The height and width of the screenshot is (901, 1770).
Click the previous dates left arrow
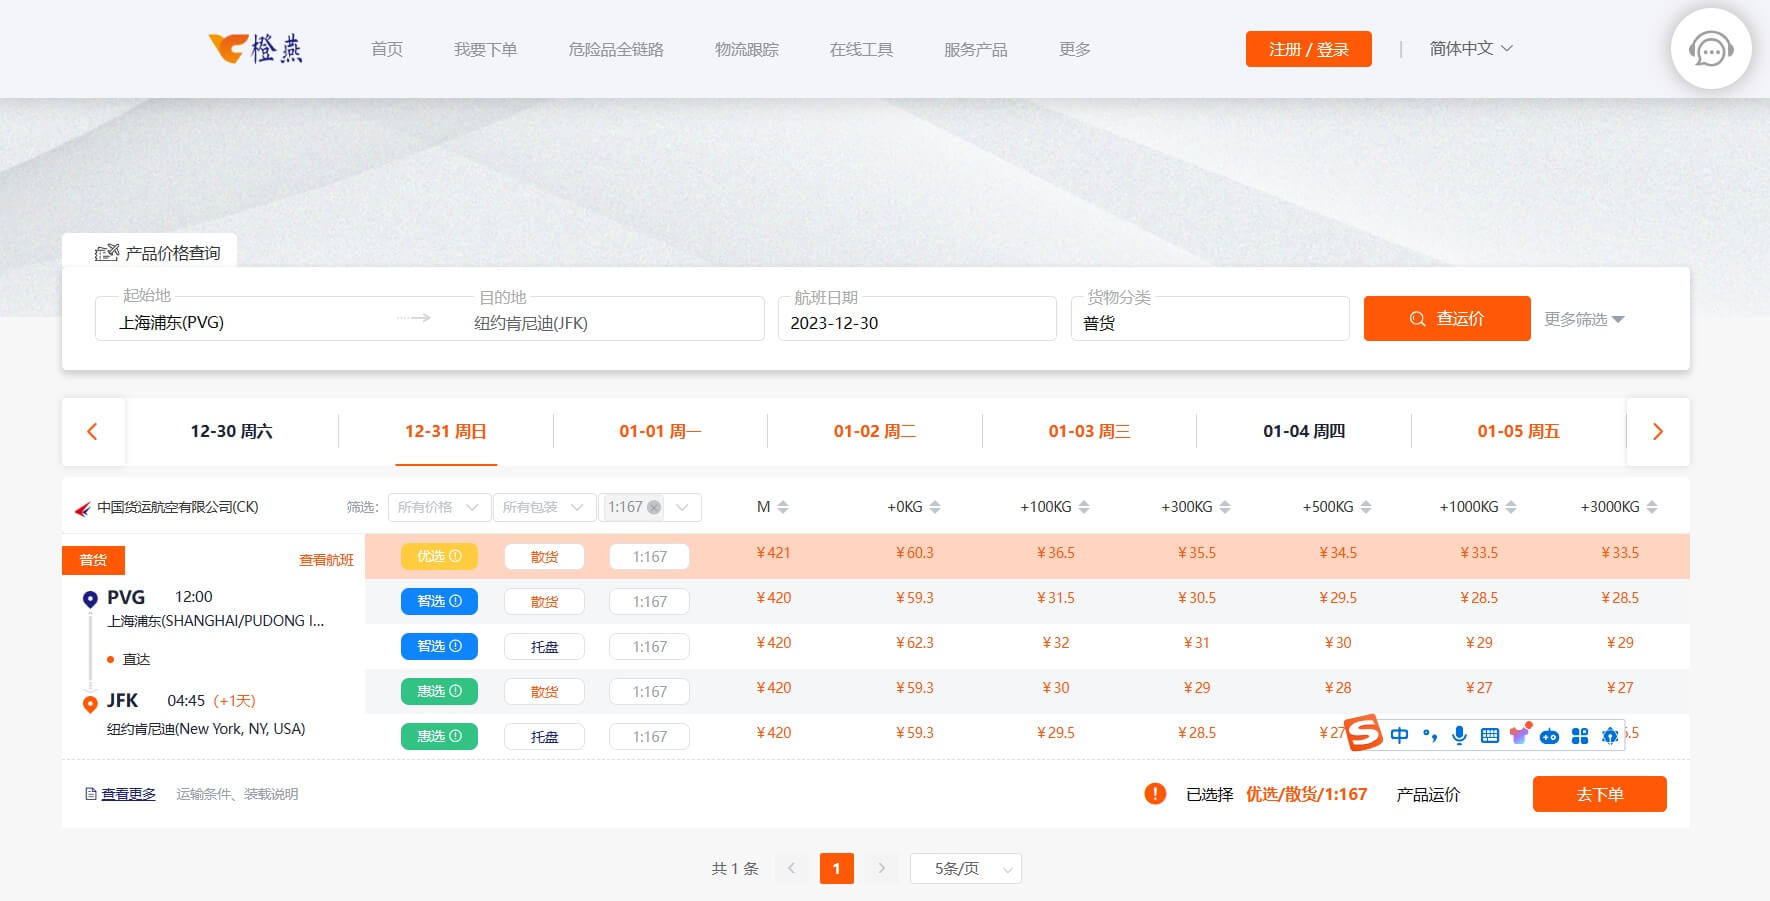click(x=93, y=431)
